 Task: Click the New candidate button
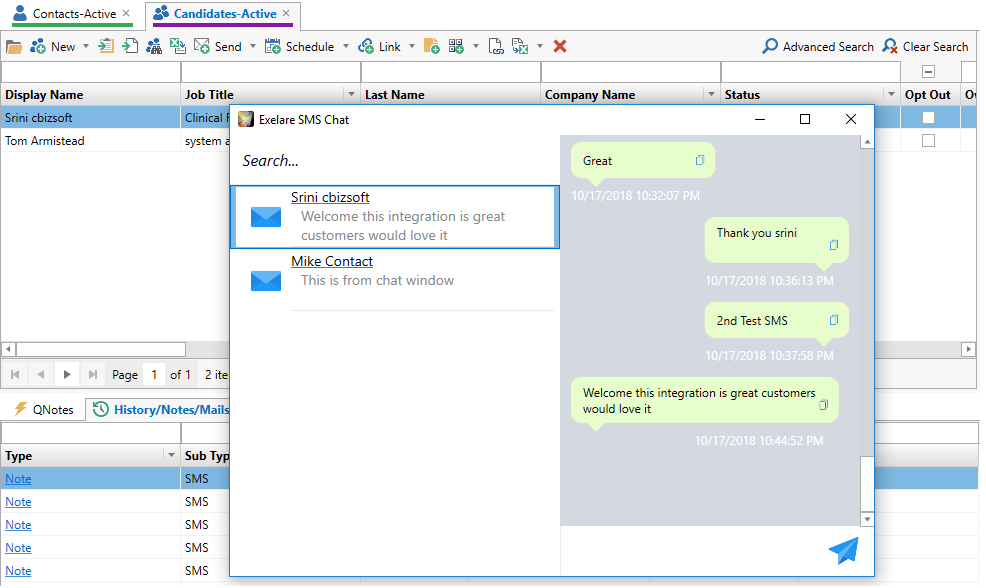pyautogui.click(x=53, y=47)
